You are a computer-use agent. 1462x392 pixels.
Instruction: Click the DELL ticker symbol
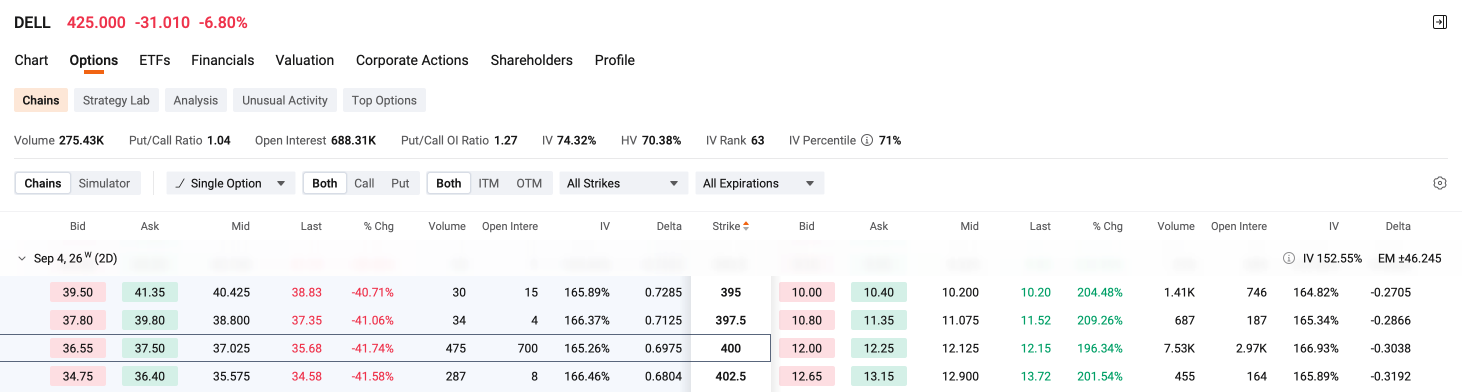click(32, 22)
